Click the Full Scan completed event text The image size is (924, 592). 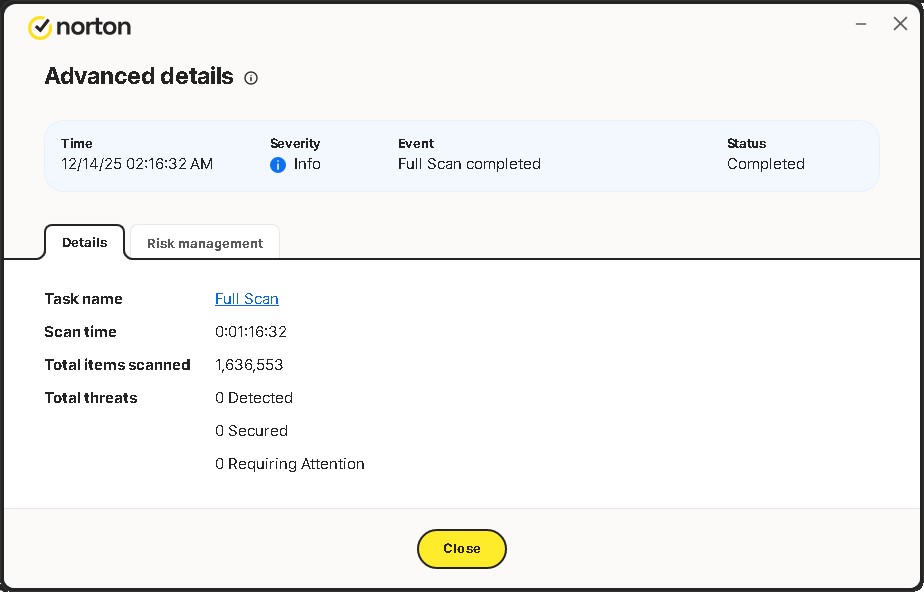(x=469, y=164)
